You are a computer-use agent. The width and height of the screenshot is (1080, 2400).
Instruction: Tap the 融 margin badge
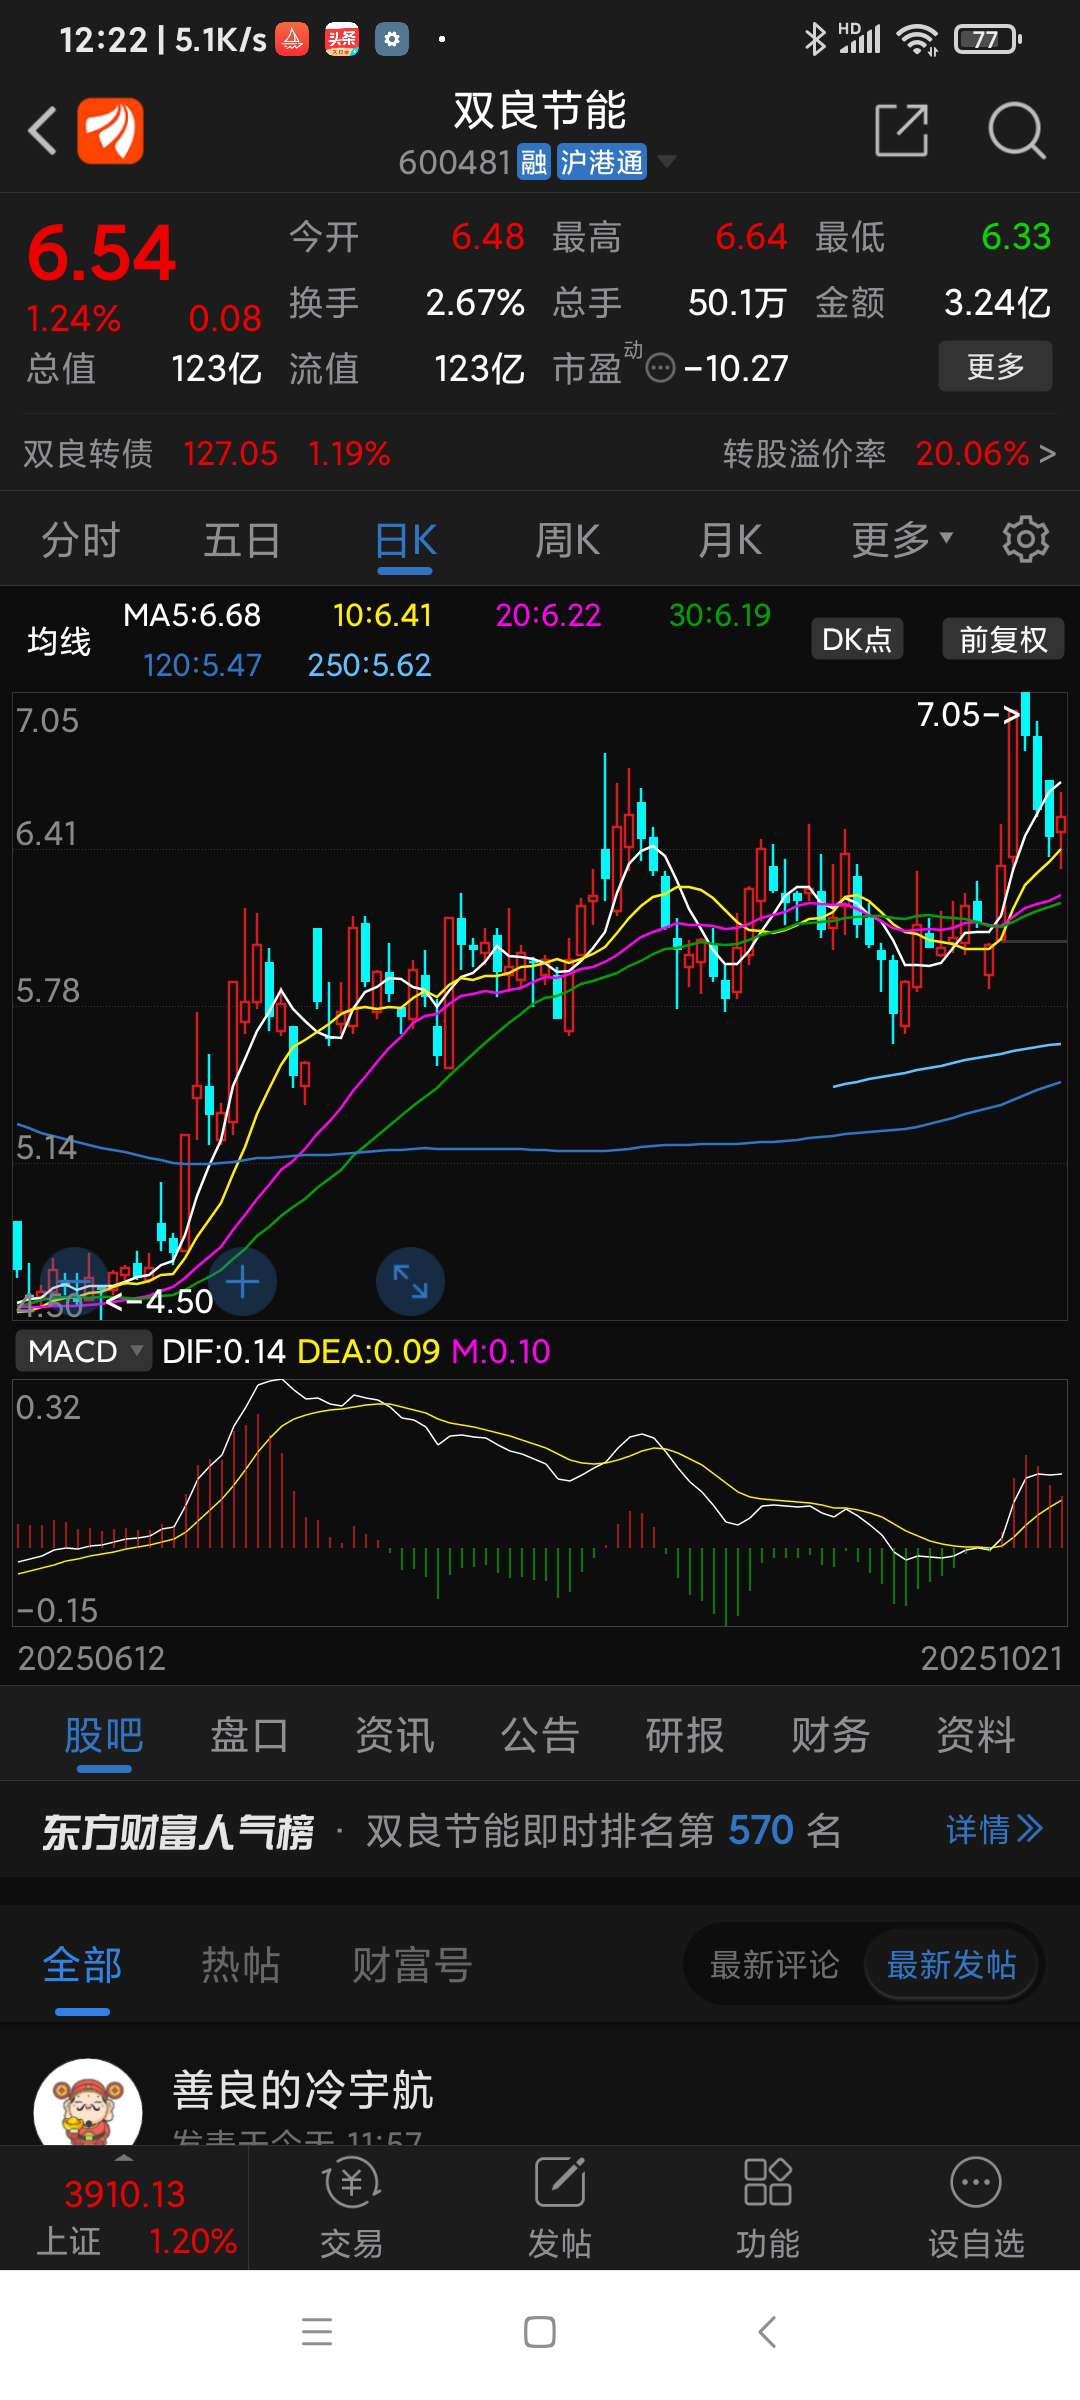(534, 162)
